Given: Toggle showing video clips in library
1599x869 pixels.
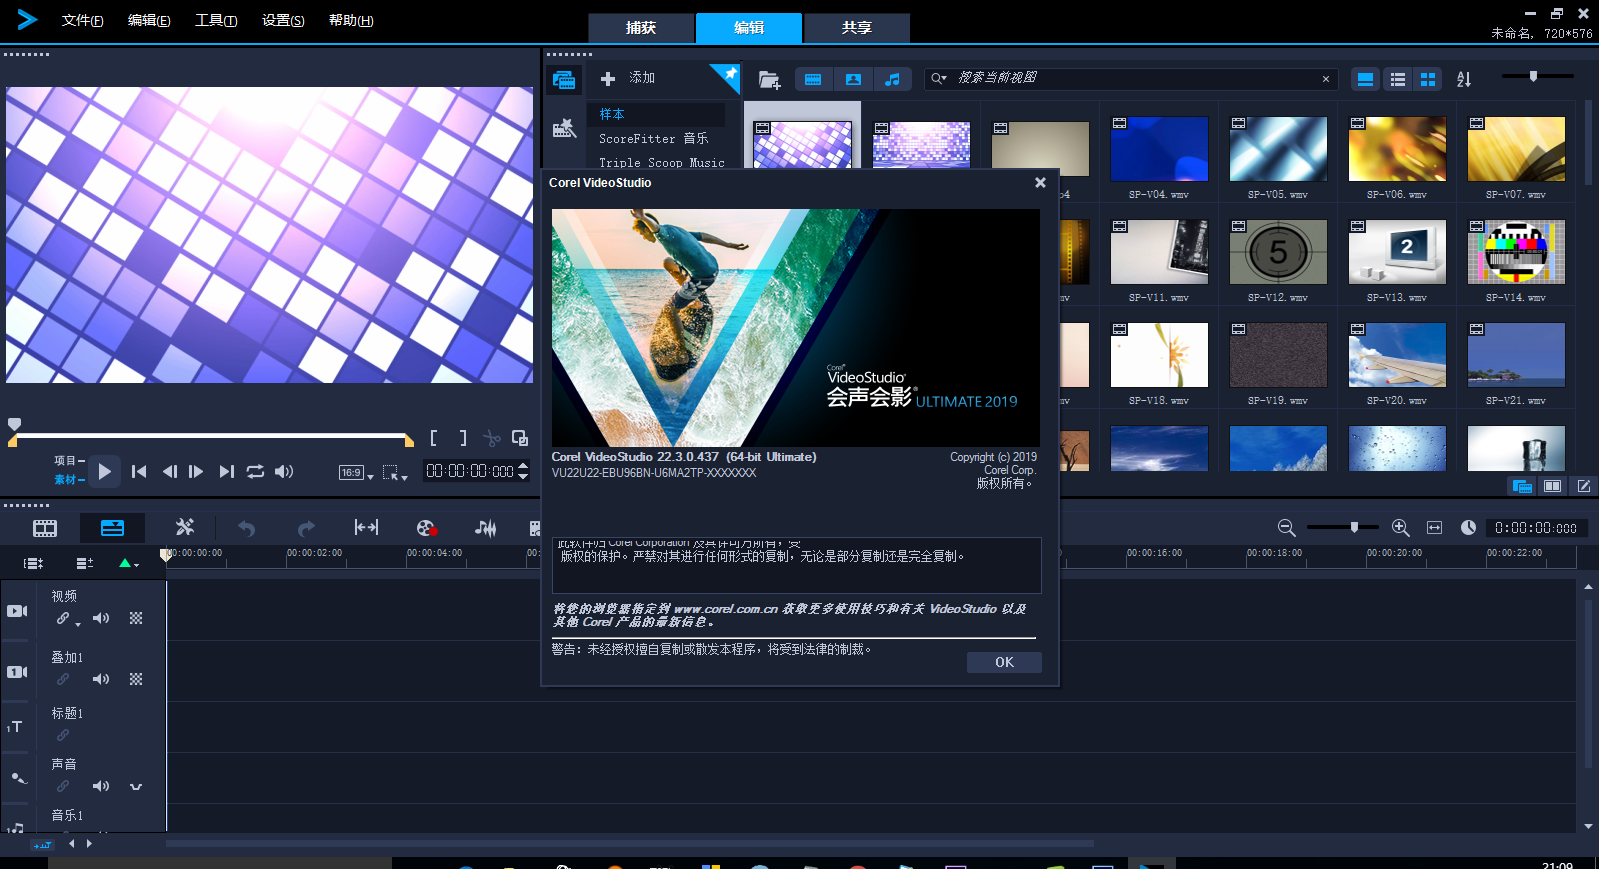Looking at the screenshot, I should tap(813, 79).
